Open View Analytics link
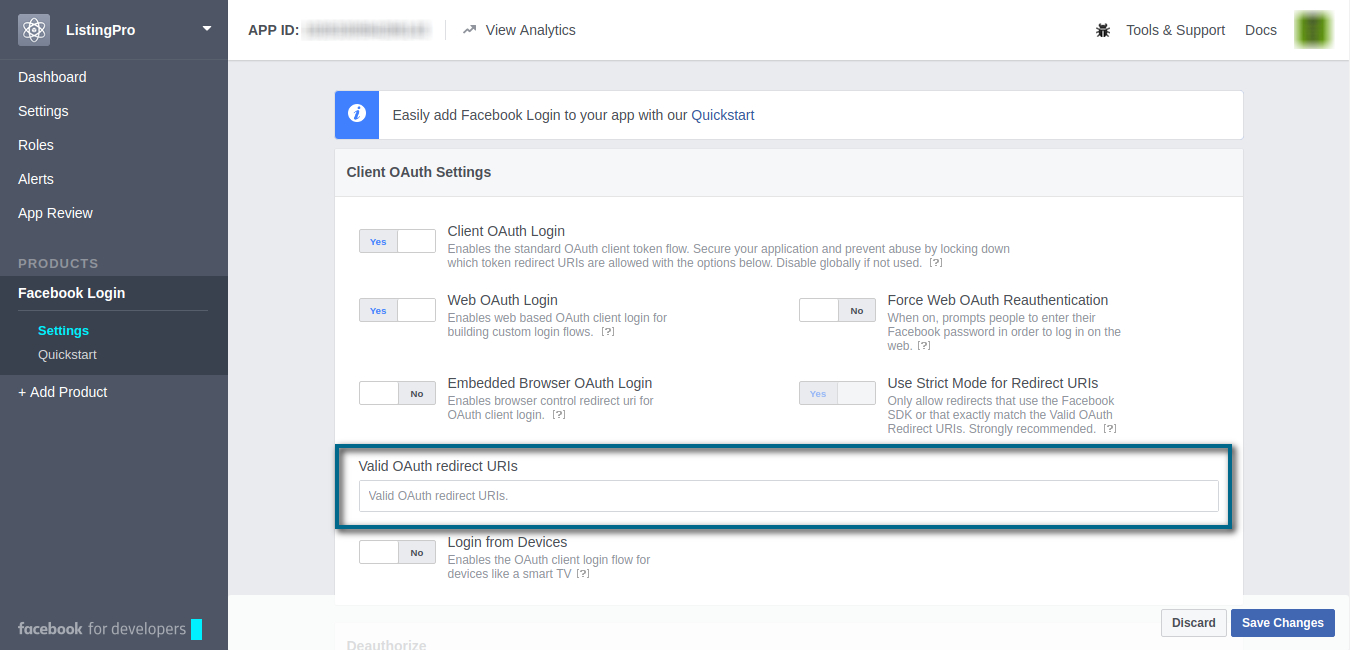The image size is (1350, 650). tap(530, 30)
